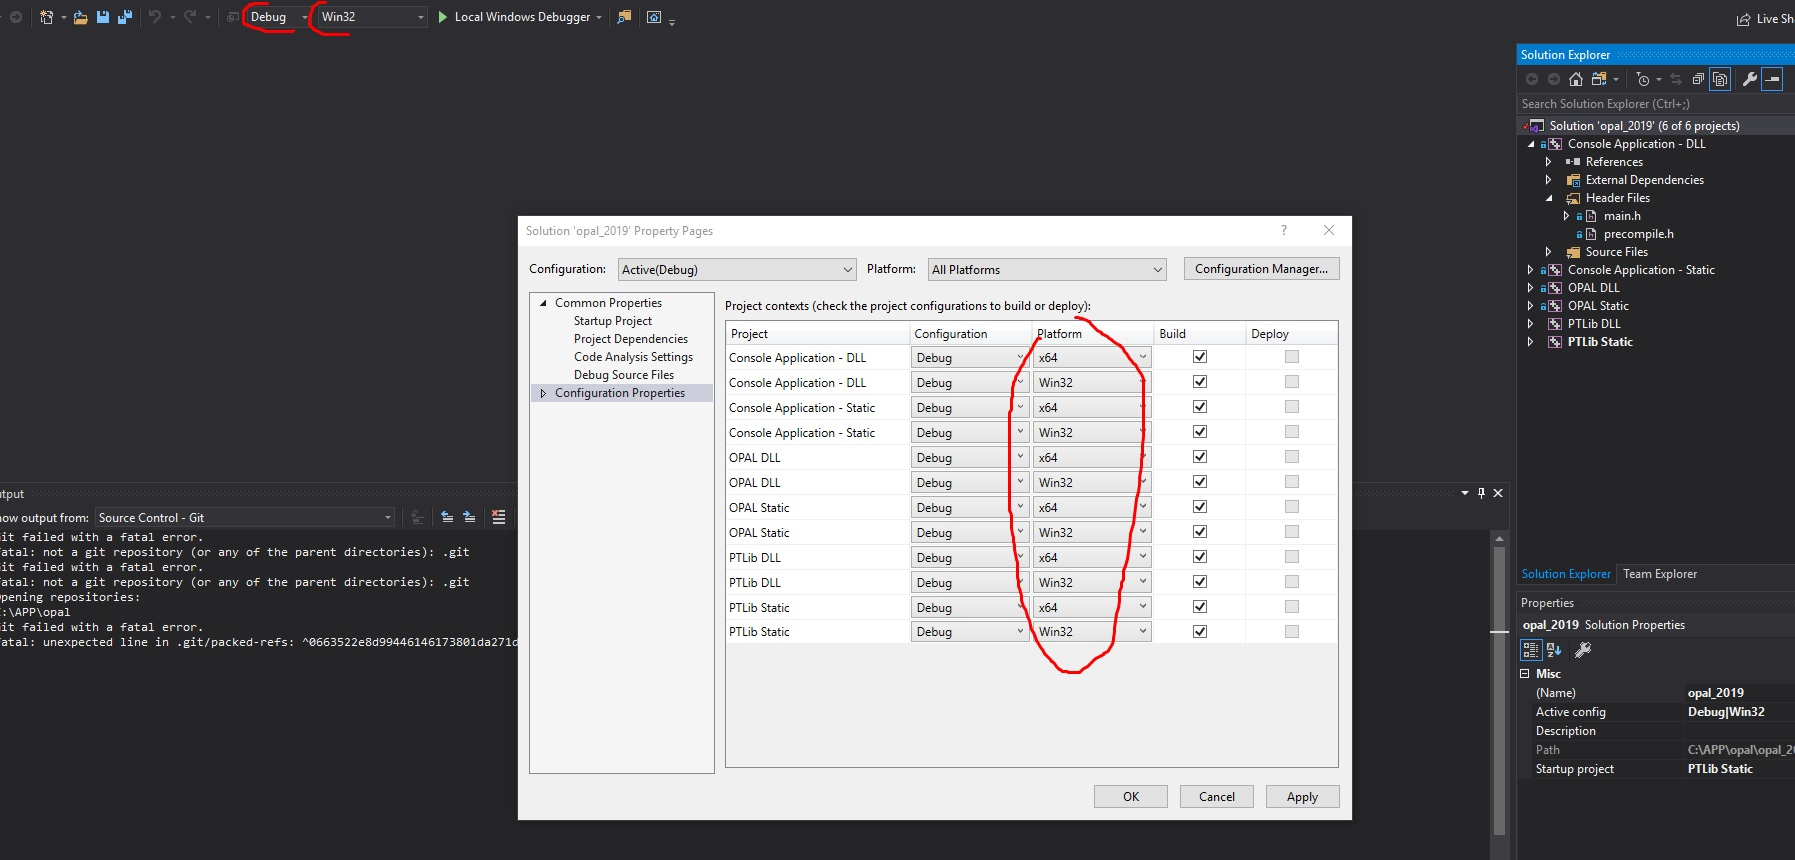The image size is (1795, 860).
Task: Open Configuration Manager button
Action: click(x=1261, y=269)
